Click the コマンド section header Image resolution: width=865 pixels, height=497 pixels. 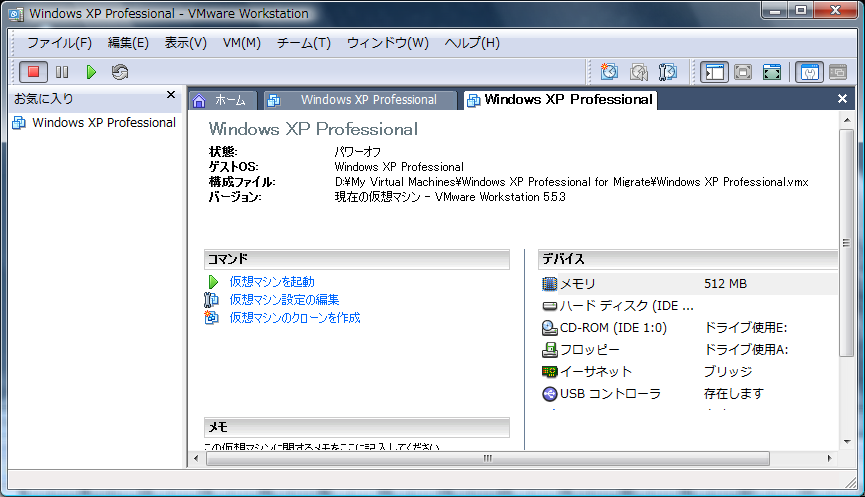point(356,259)
